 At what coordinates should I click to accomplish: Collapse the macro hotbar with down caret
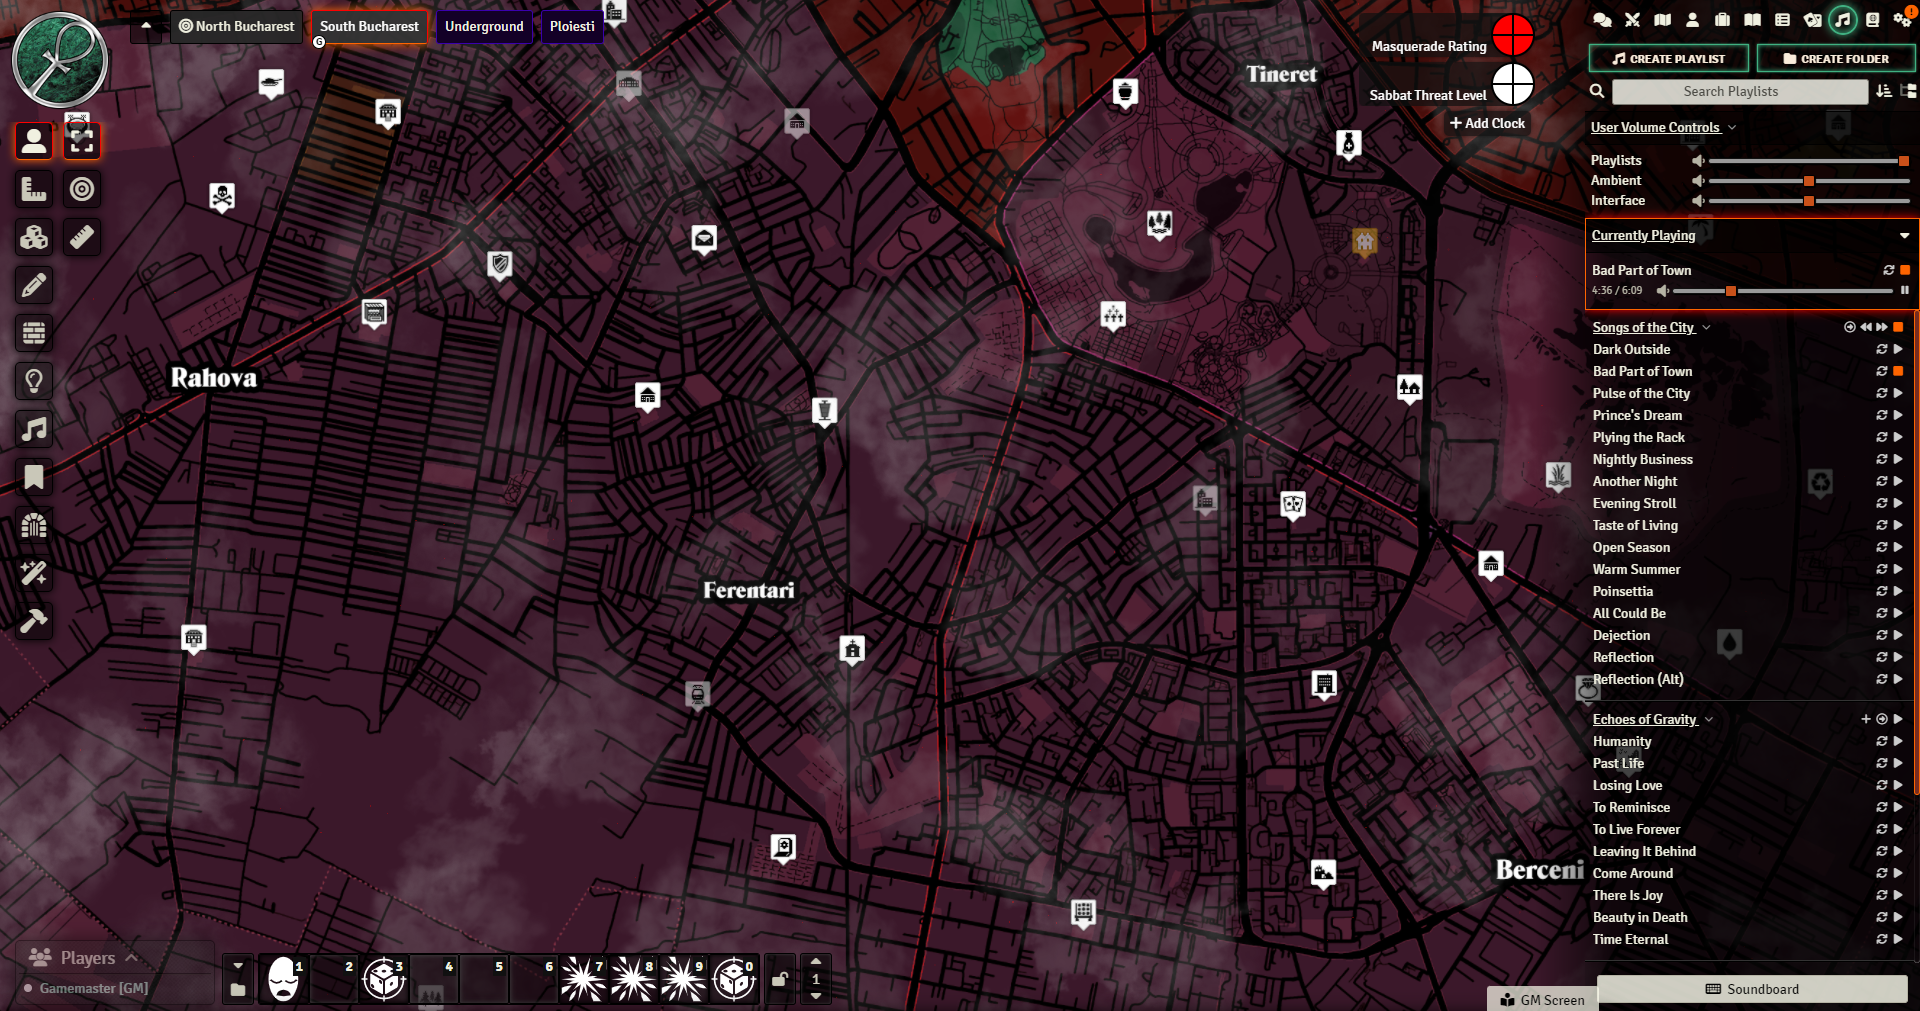coord(238,966)
